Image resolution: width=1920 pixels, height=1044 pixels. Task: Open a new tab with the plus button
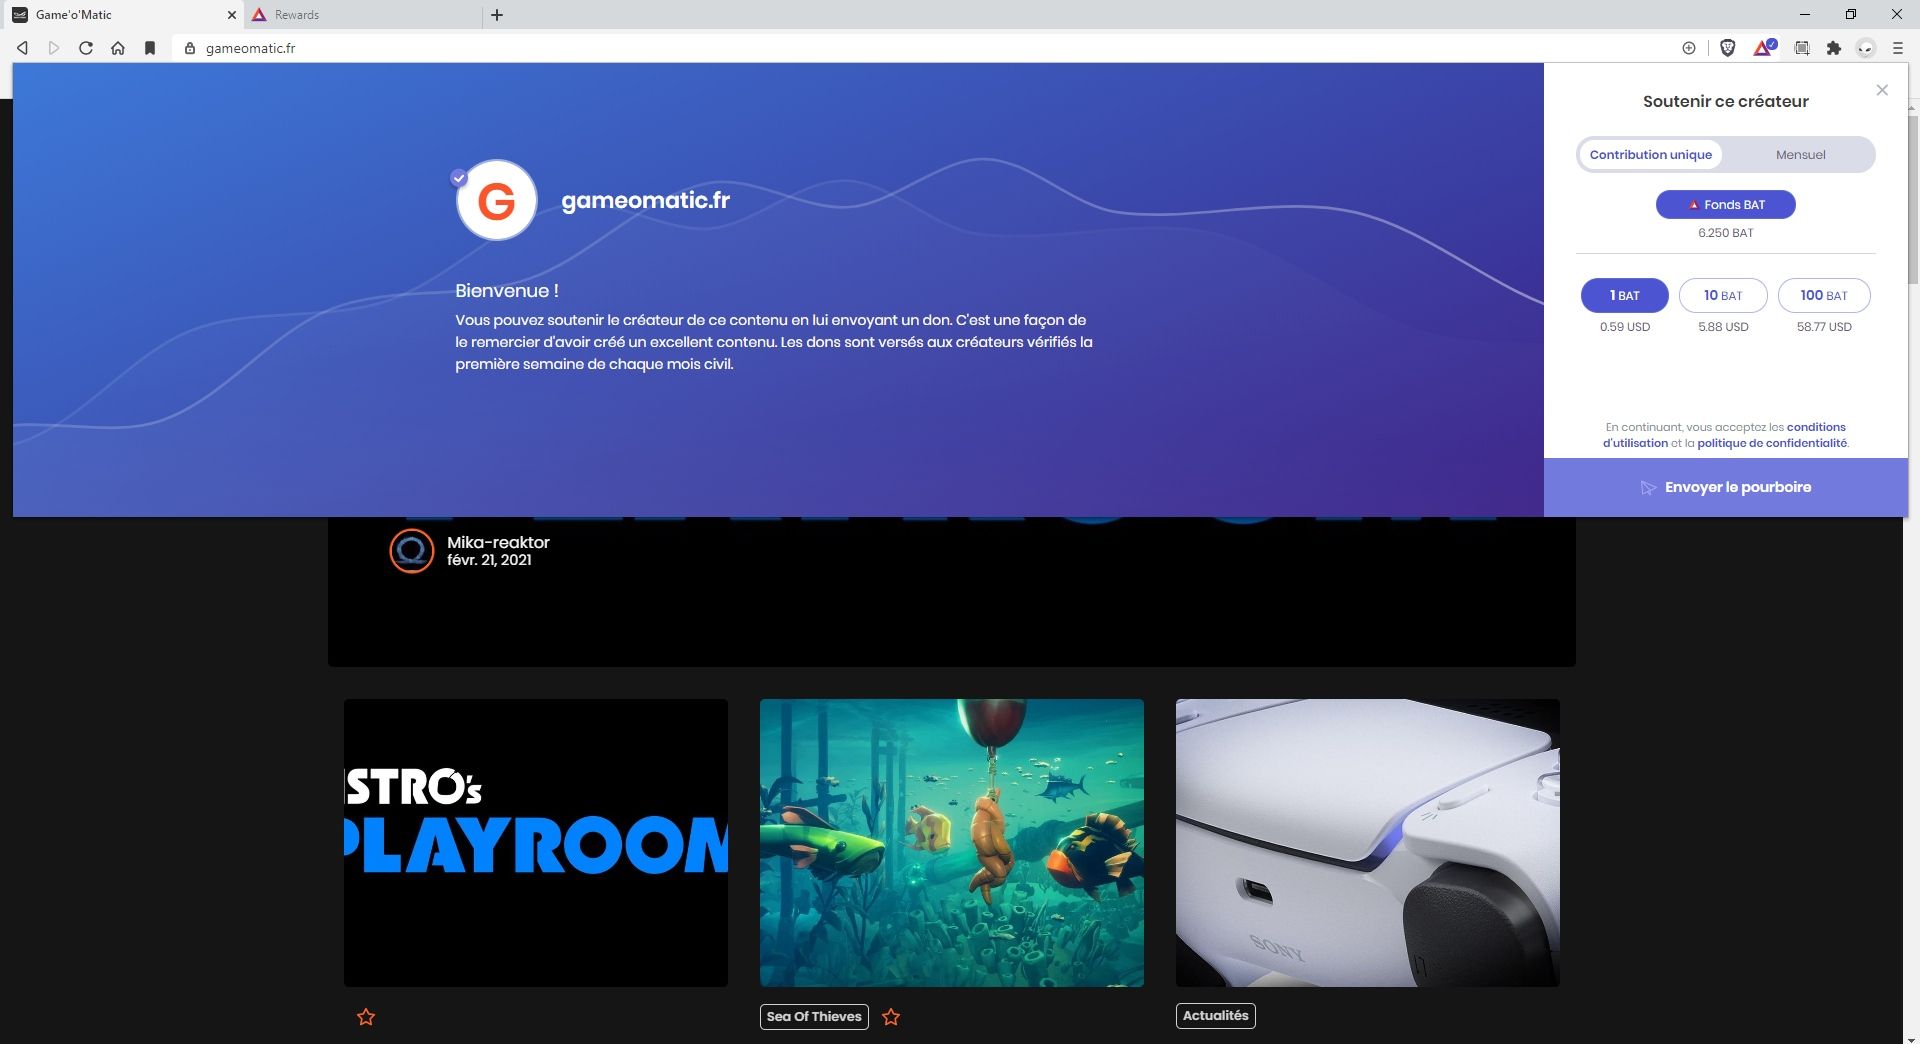(x=497, y=15)
